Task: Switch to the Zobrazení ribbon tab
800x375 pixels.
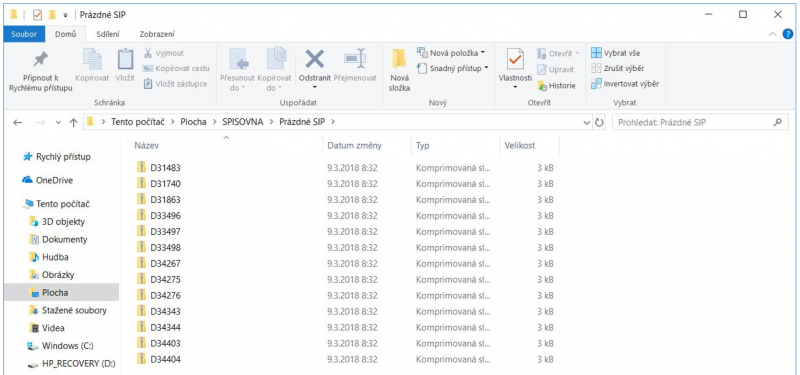Action: click(157, 34)
